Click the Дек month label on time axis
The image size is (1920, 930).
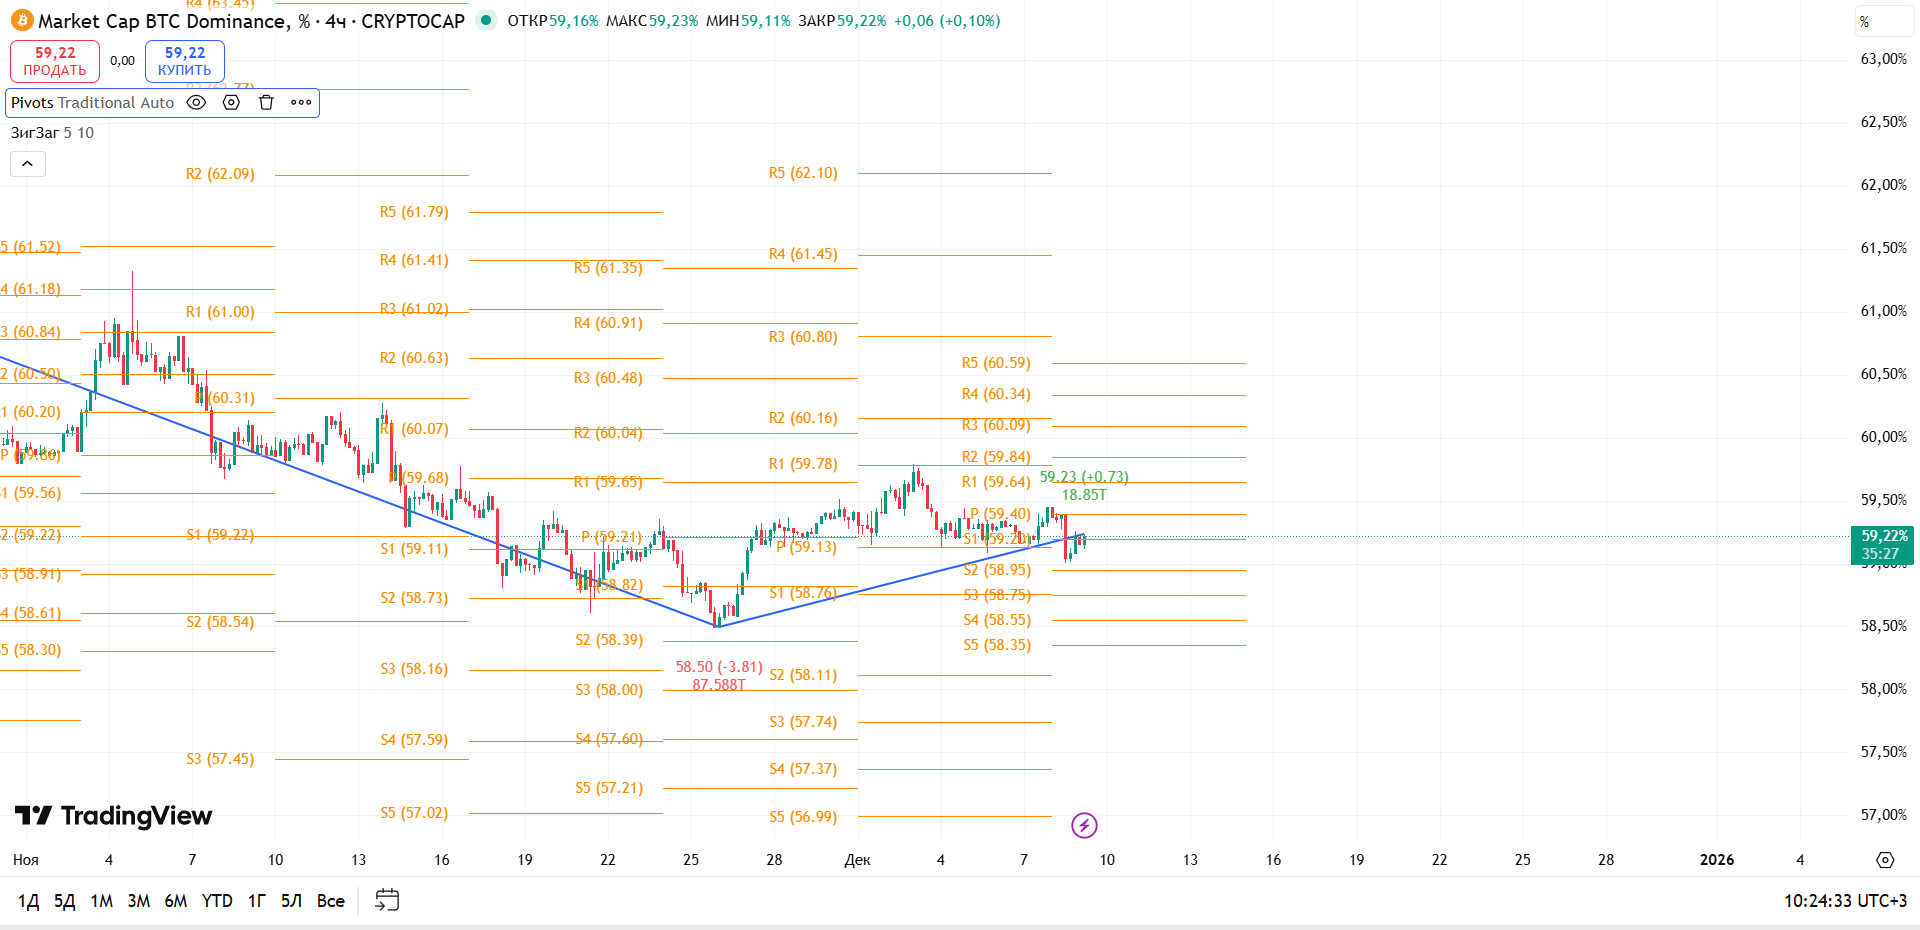[x=857, y=860]
